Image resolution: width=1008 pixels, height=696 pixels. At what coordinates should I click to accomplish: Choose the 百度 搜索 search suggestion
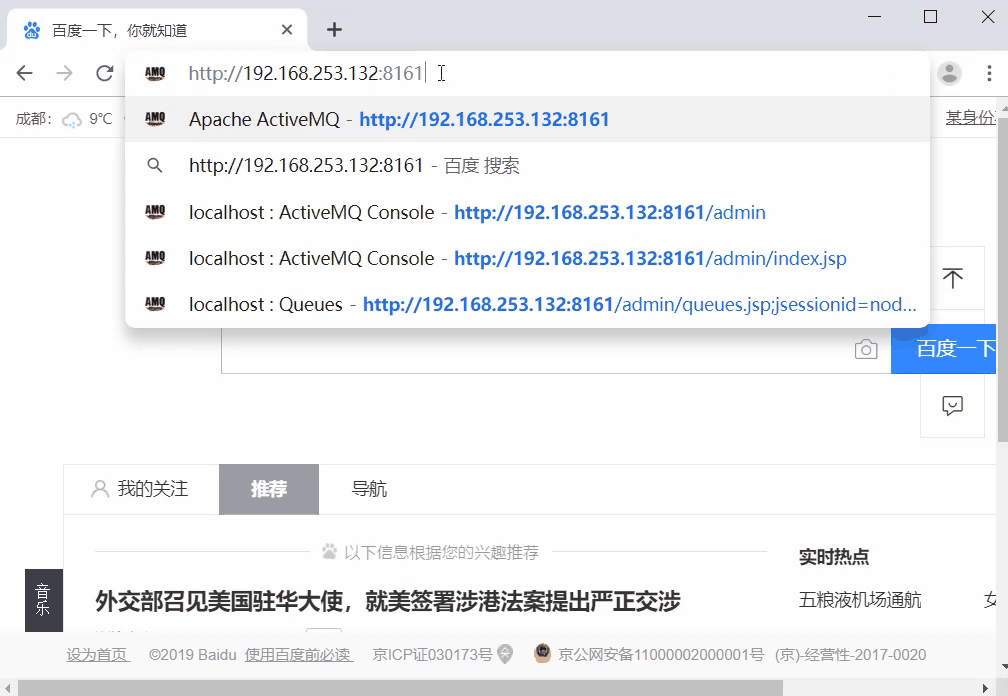(x=527, y=166)
